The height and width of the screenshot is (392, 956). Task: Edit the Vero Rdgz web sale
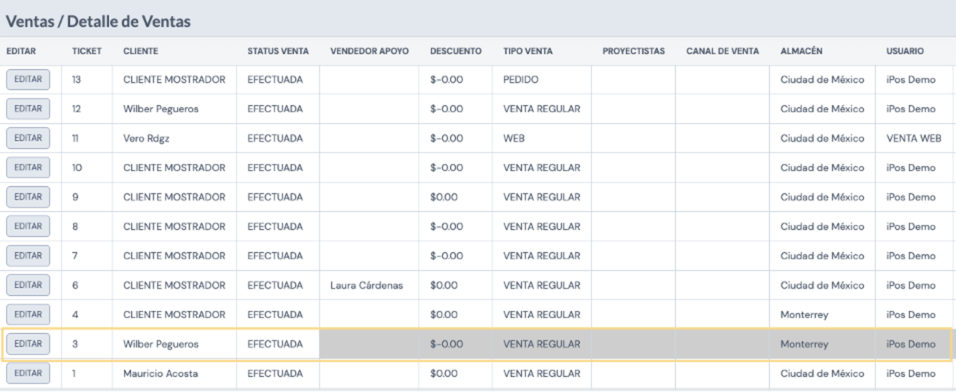28,138
